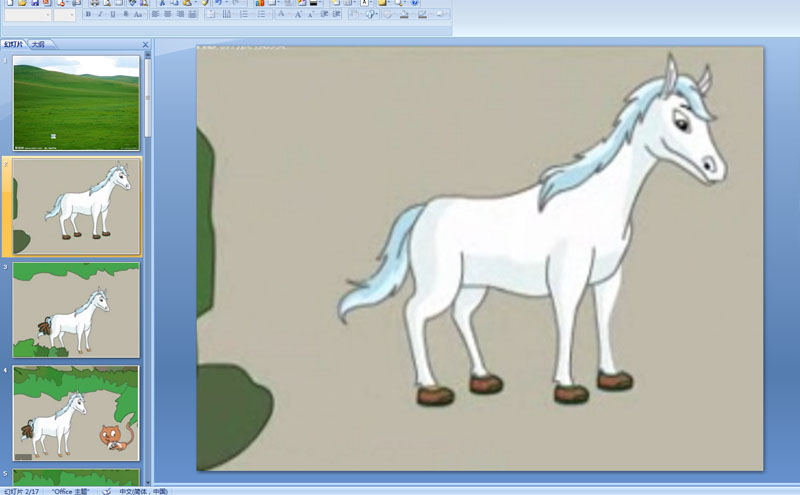
Task: Click the bulleted list icon
Action: click(x=262, y=14)
